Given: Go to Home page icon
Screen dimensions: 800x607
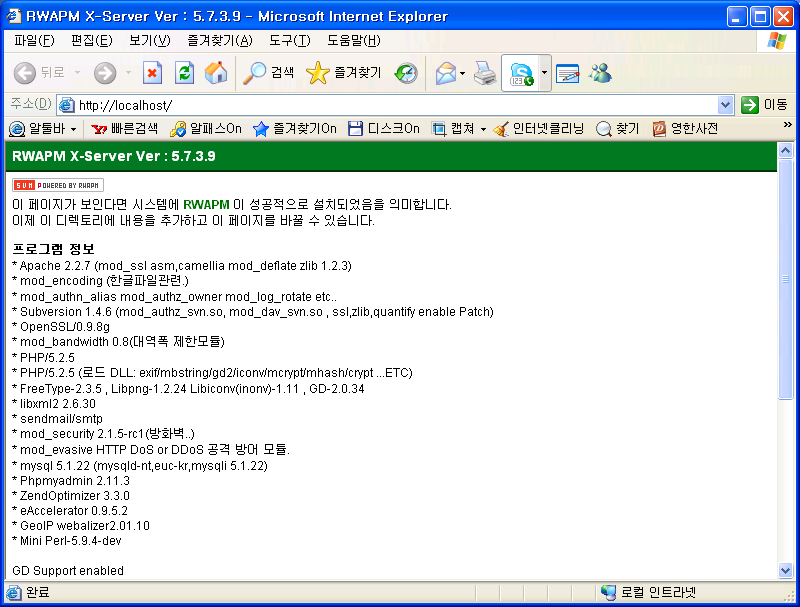Looking at the screenshot, I should coord(216,73).
